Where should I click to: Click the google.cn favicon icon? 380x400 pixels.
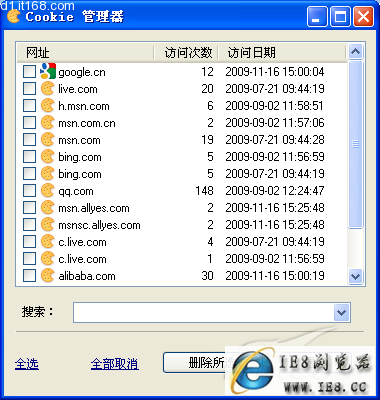(x=48, y=71)
